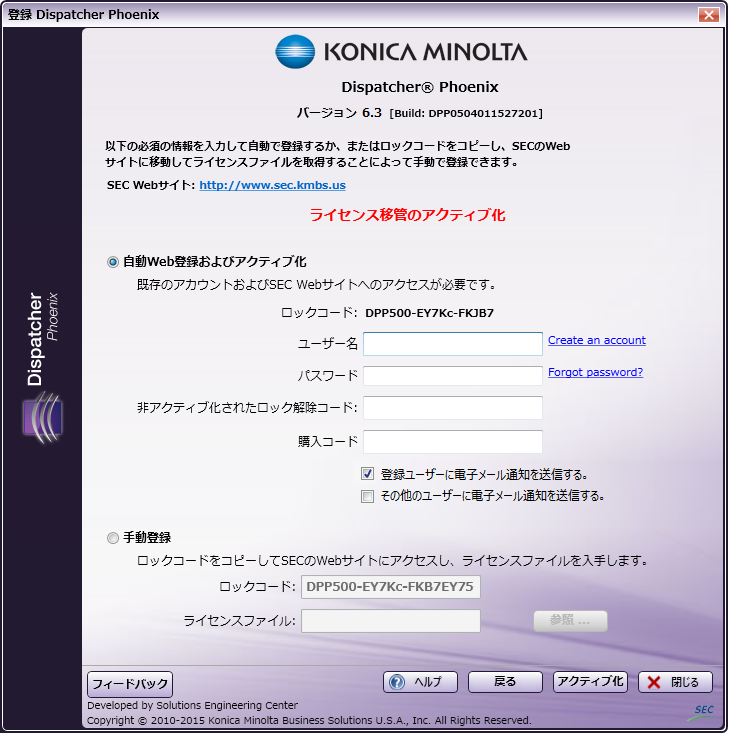Close the dialog via title bar X

709,15
